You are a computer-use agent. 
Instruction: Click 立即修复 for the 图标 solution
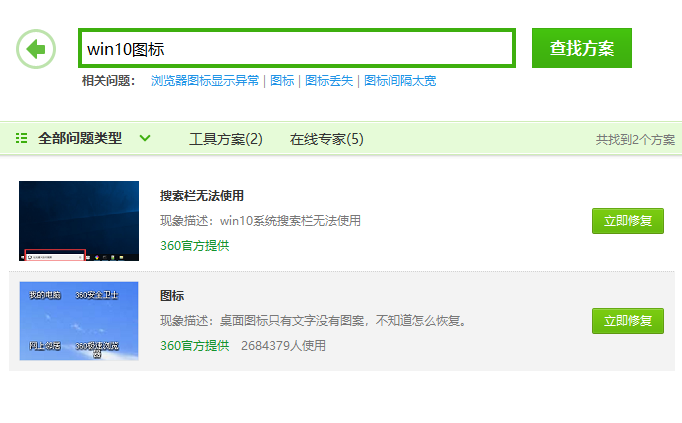pos(627,321)
